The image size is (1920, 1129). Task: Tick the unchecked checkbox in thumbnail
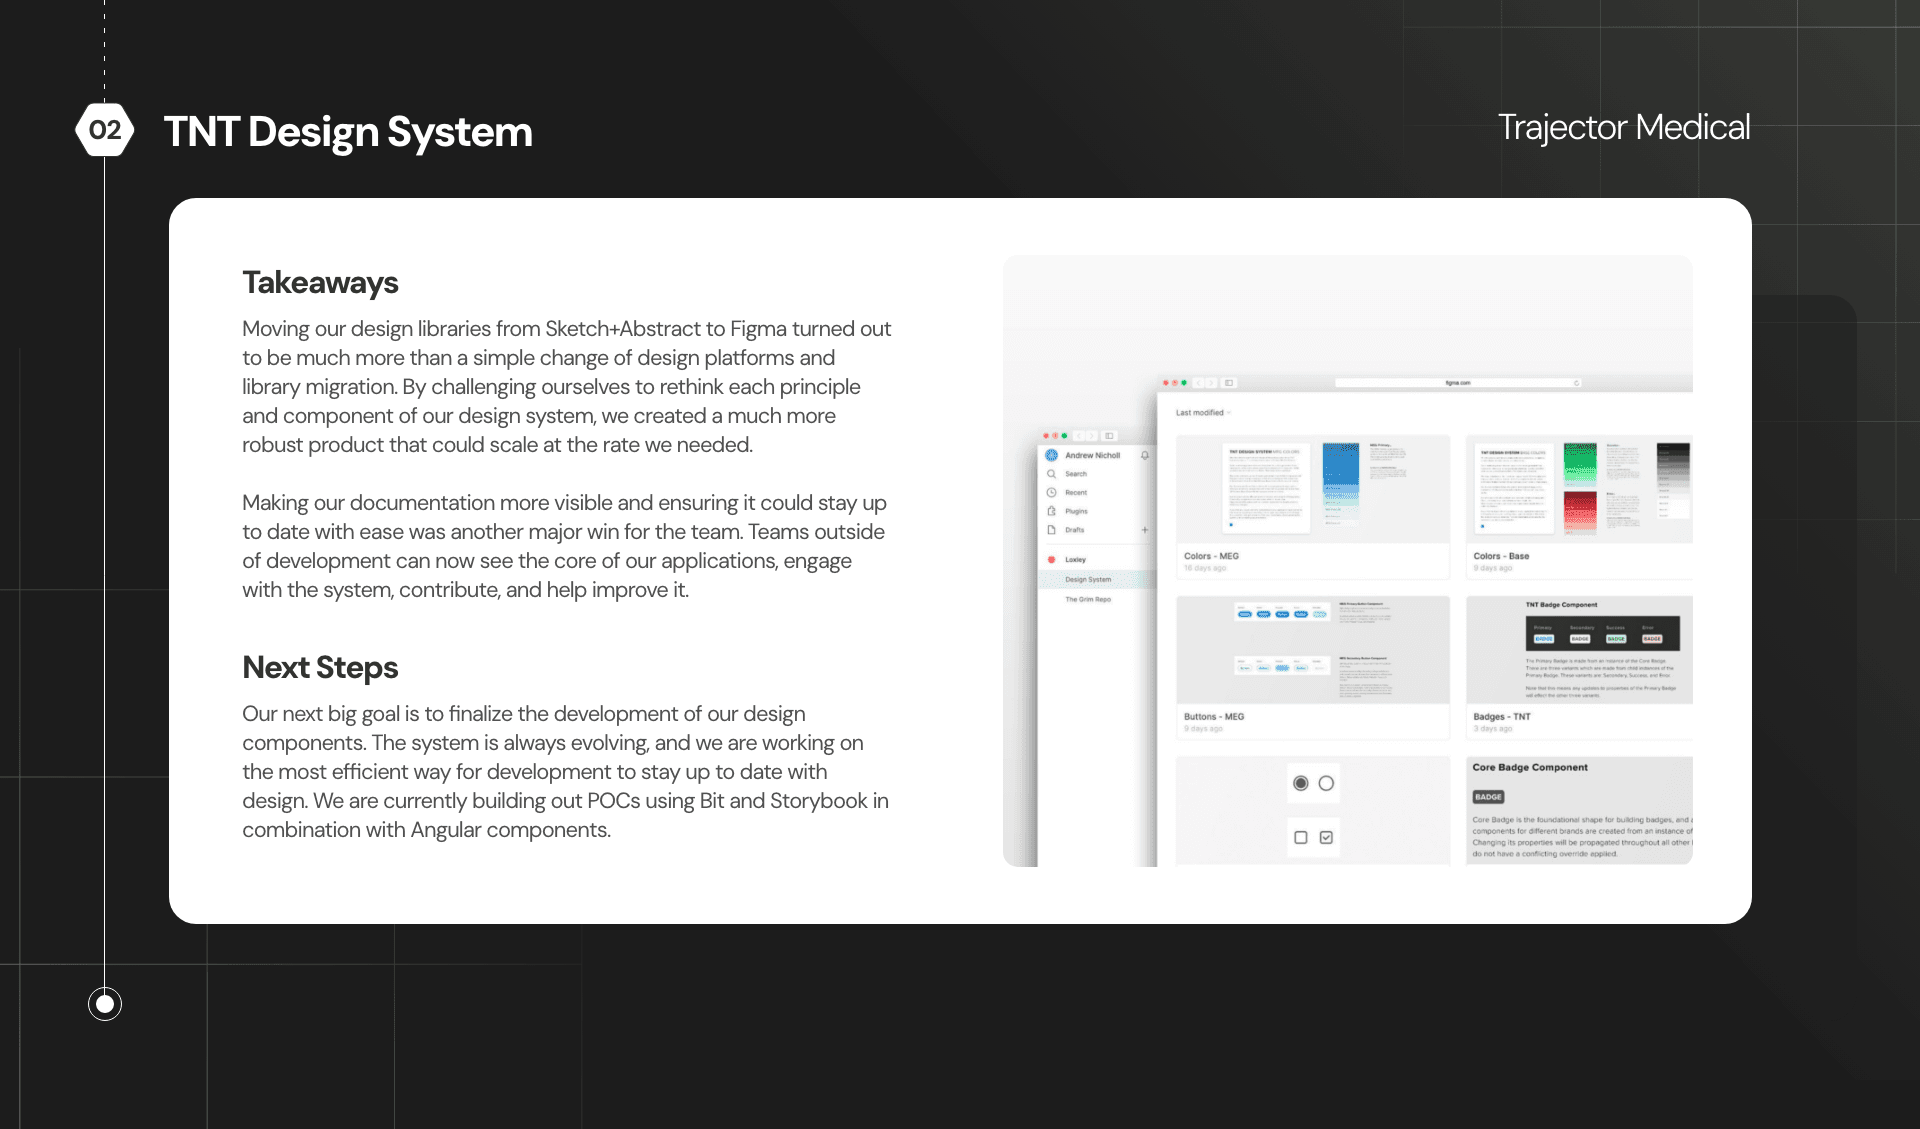coord(1300,837)
